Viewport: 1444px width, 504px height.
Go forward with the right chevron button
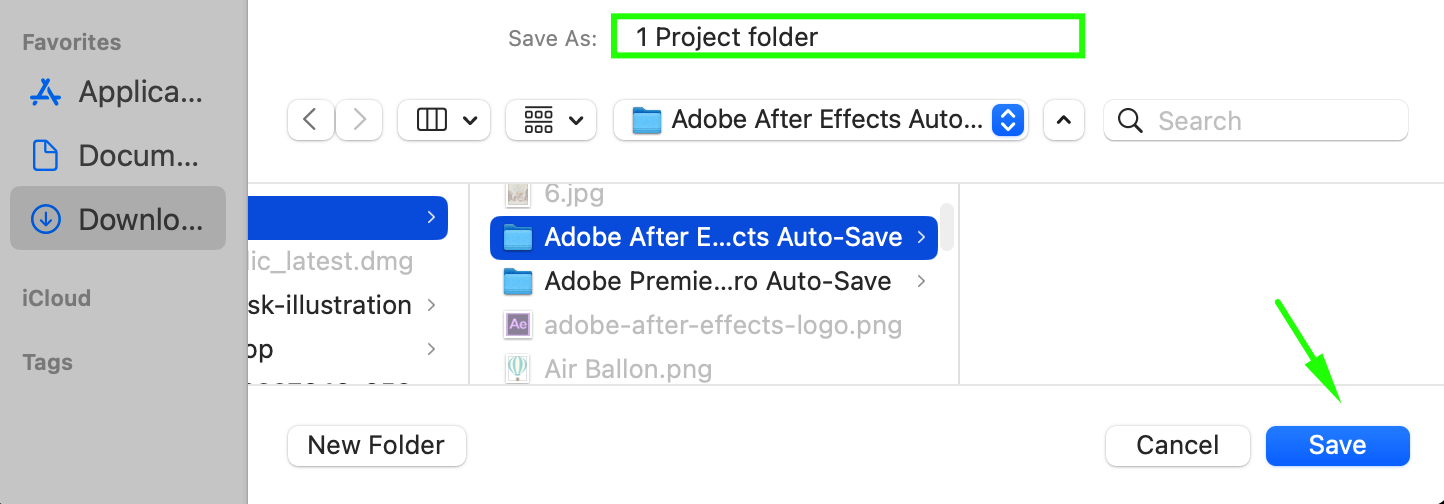[x=358, y=120]
